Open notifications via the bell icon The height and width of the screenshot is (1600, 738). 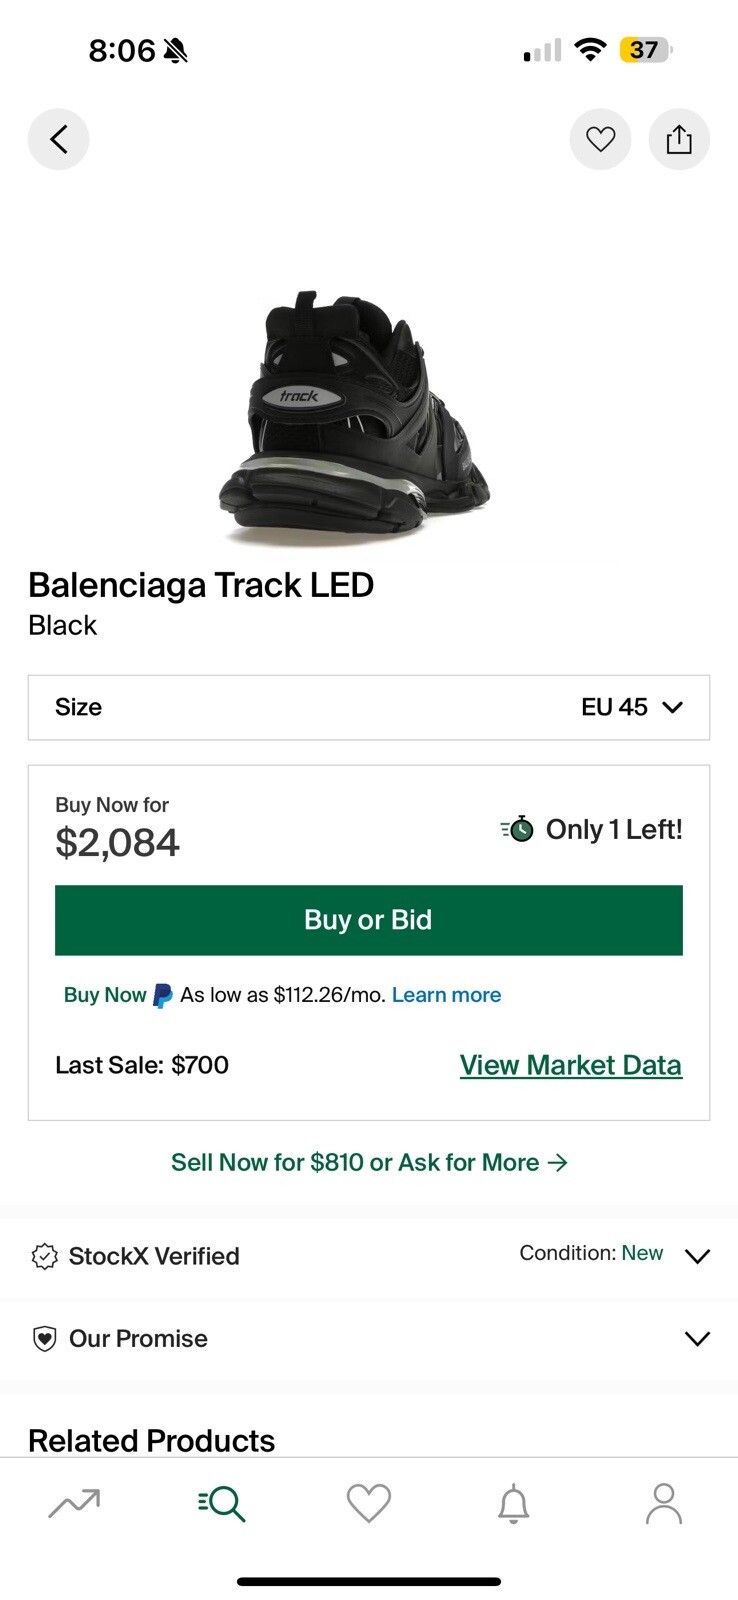click(515, 1502)
